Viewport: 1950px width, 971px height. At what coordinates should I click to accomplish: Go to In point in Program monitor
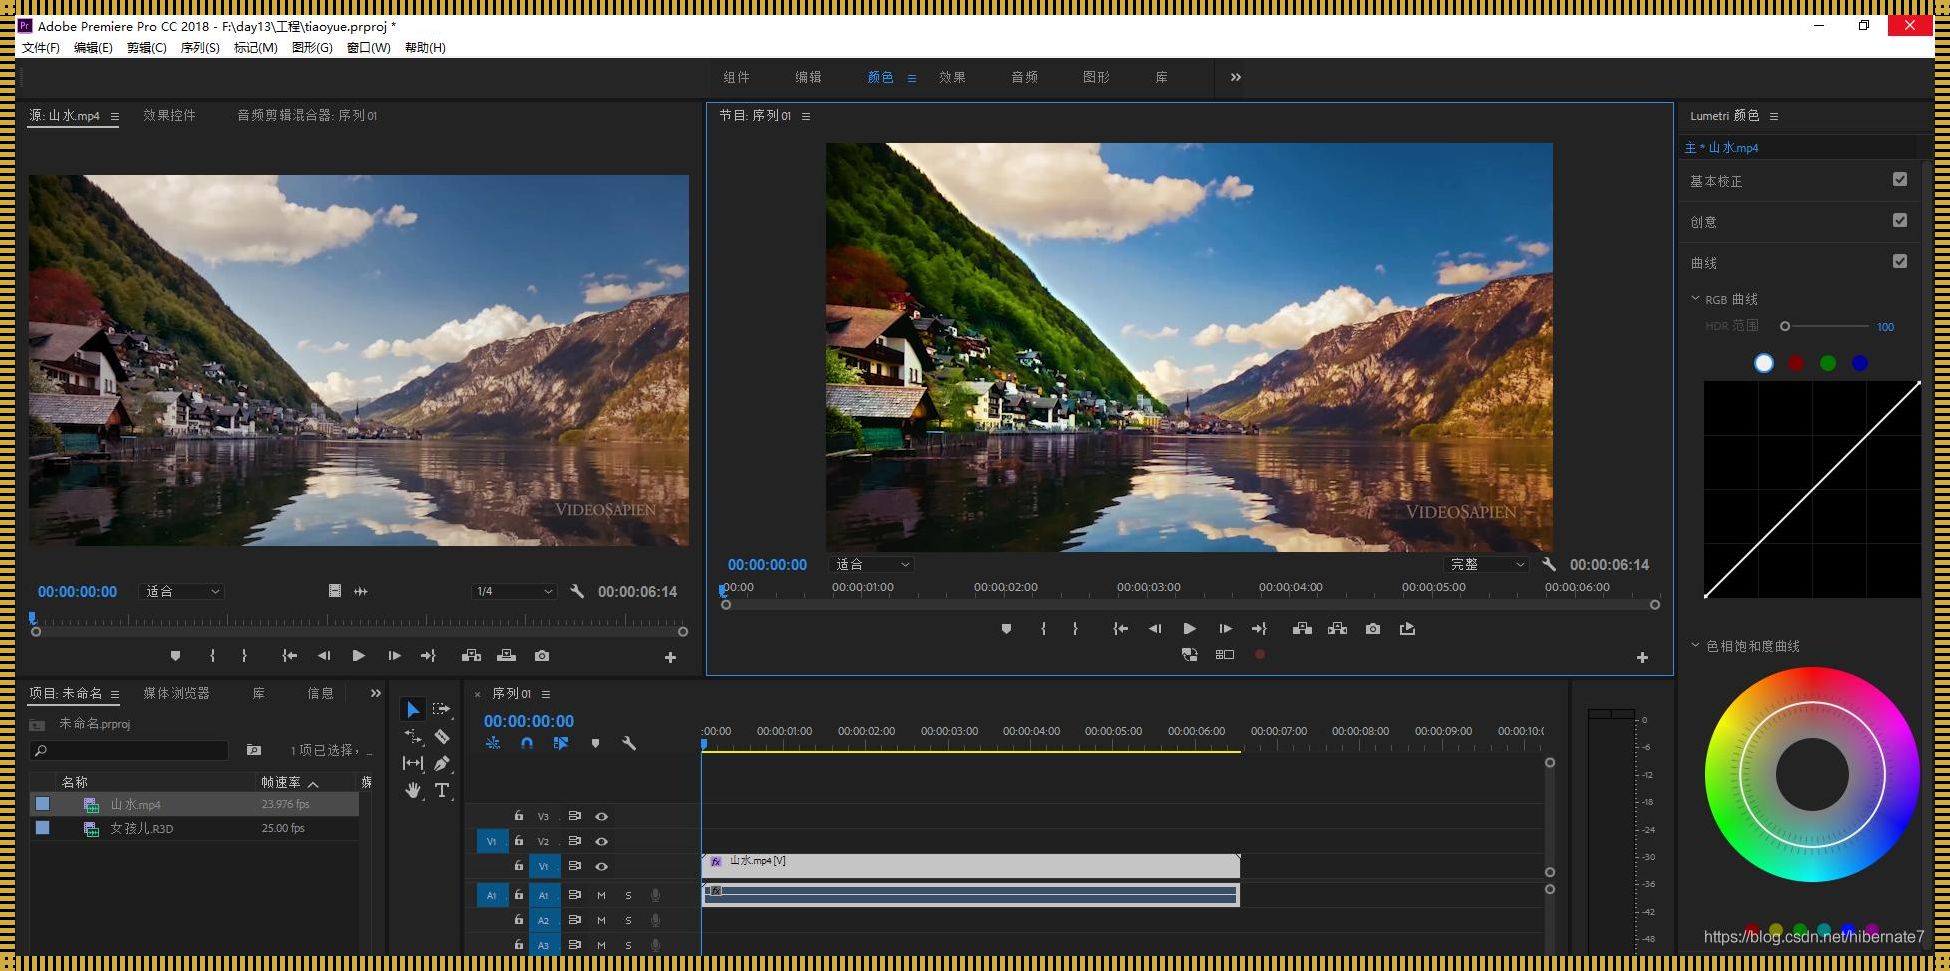(x=1120, y=629)
